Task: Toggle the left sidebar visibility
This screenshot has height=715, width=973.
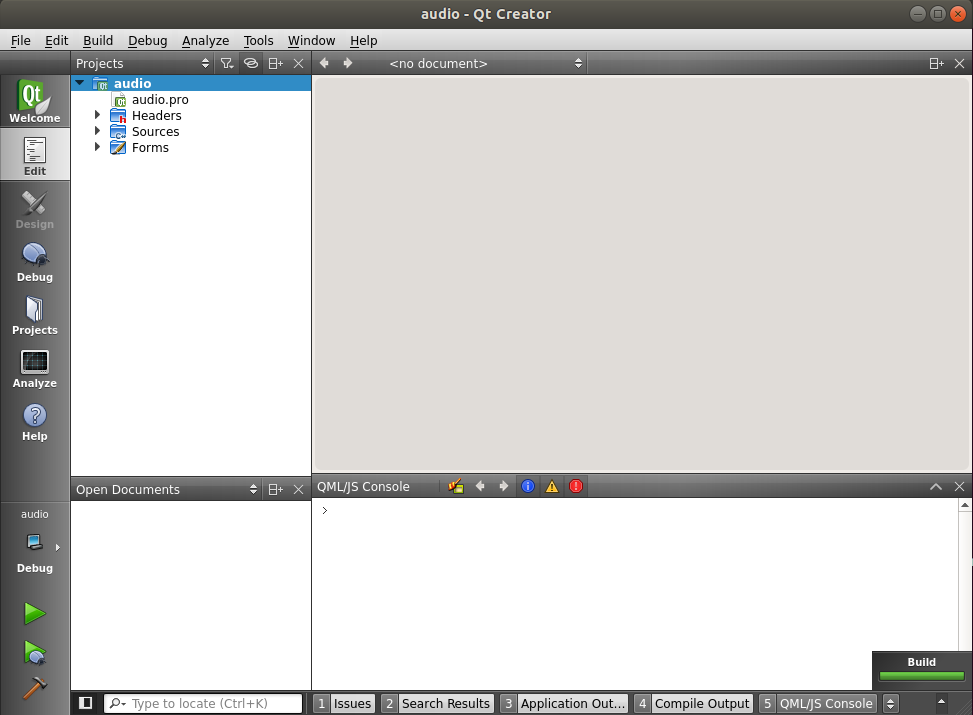Action: [86, 703]
